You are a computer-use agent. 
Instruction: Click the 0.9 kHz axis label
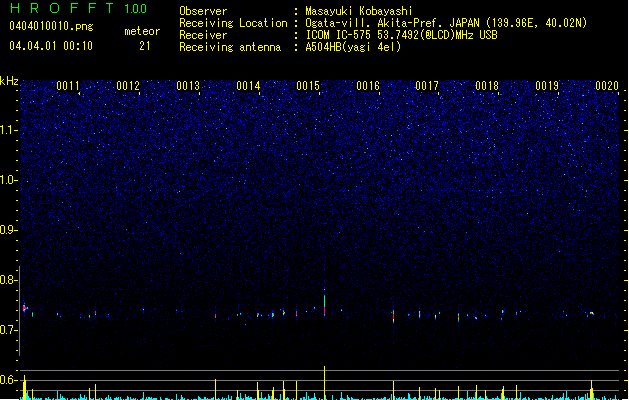tap(8, 230)
